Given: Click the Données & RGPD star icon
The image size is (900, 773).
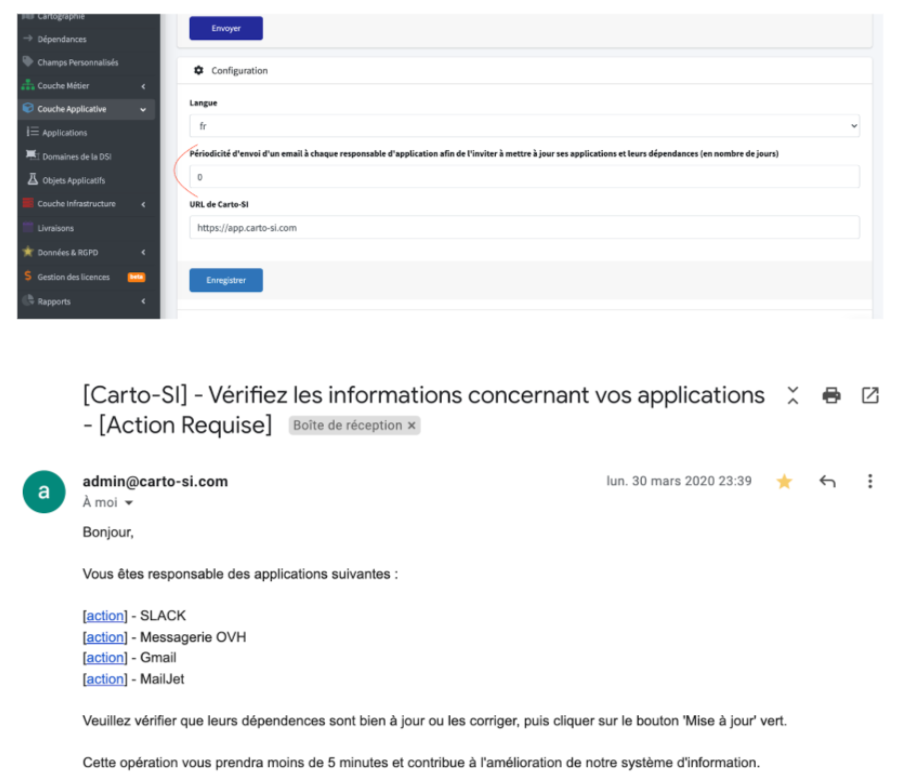Looking at the screenshot, I should 28,251.
